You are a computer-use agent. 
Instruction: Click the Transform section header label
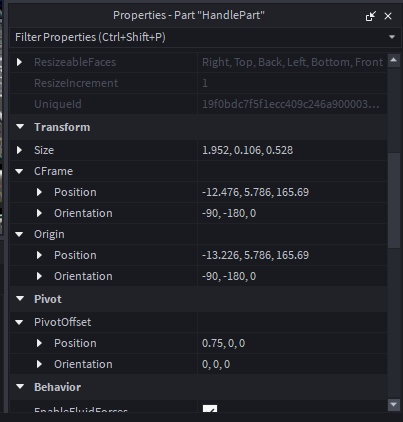(62, 127)
